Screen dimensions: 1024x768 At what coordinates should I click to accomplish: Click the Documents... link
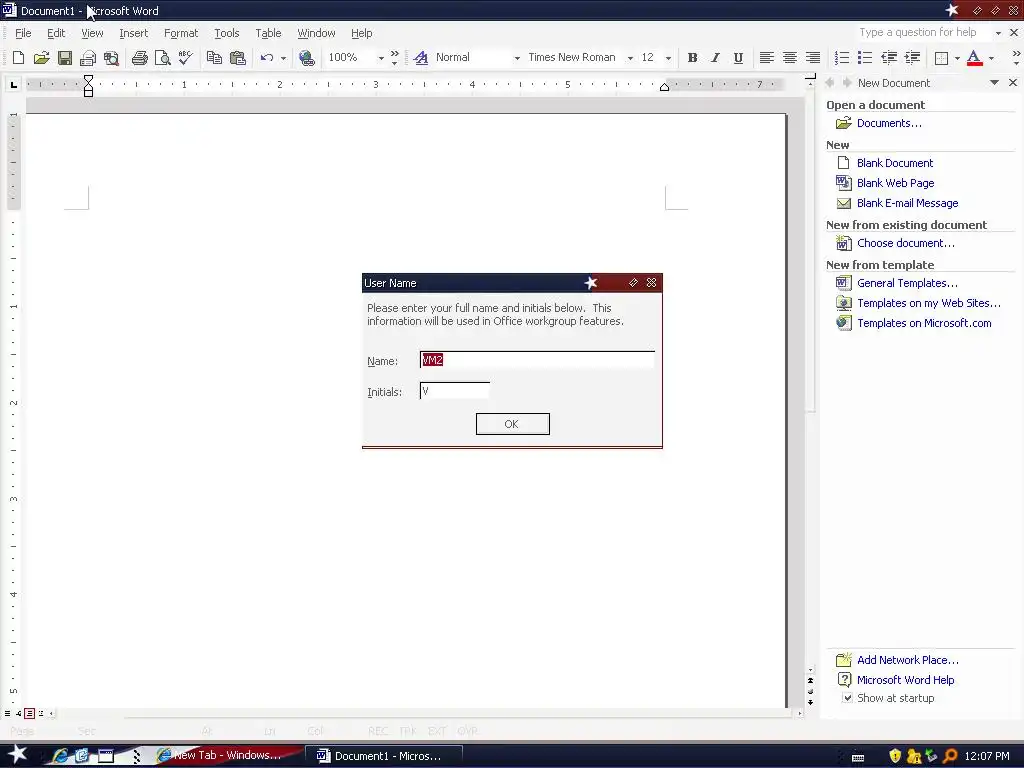[889, 123]
